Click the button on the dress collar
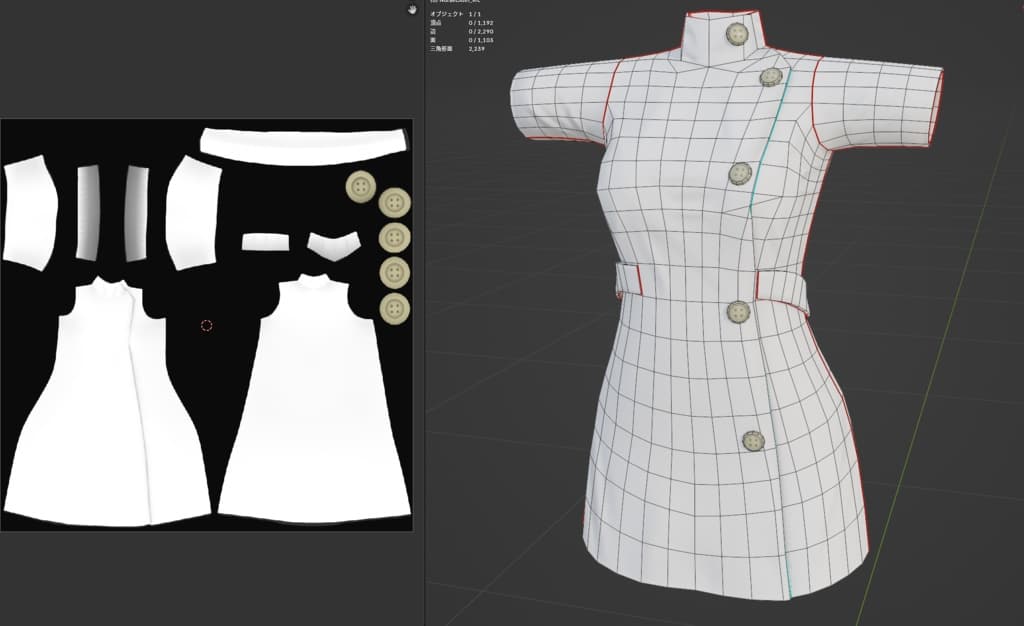Image resolution: width=1024 pixels, height=626 pixels. point(739,36)
